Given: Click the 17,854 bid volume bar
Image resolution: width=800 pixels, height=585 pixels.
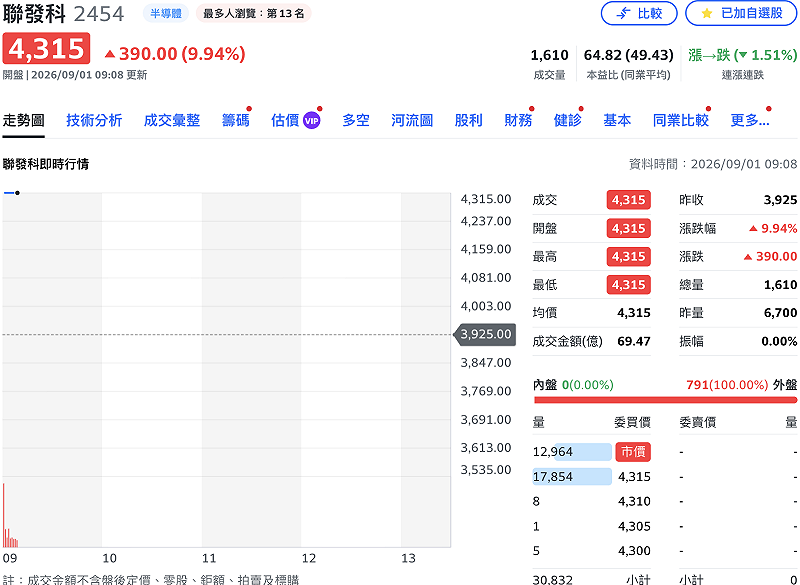Looking at the screenshot, I should click(x=572, y=476).
